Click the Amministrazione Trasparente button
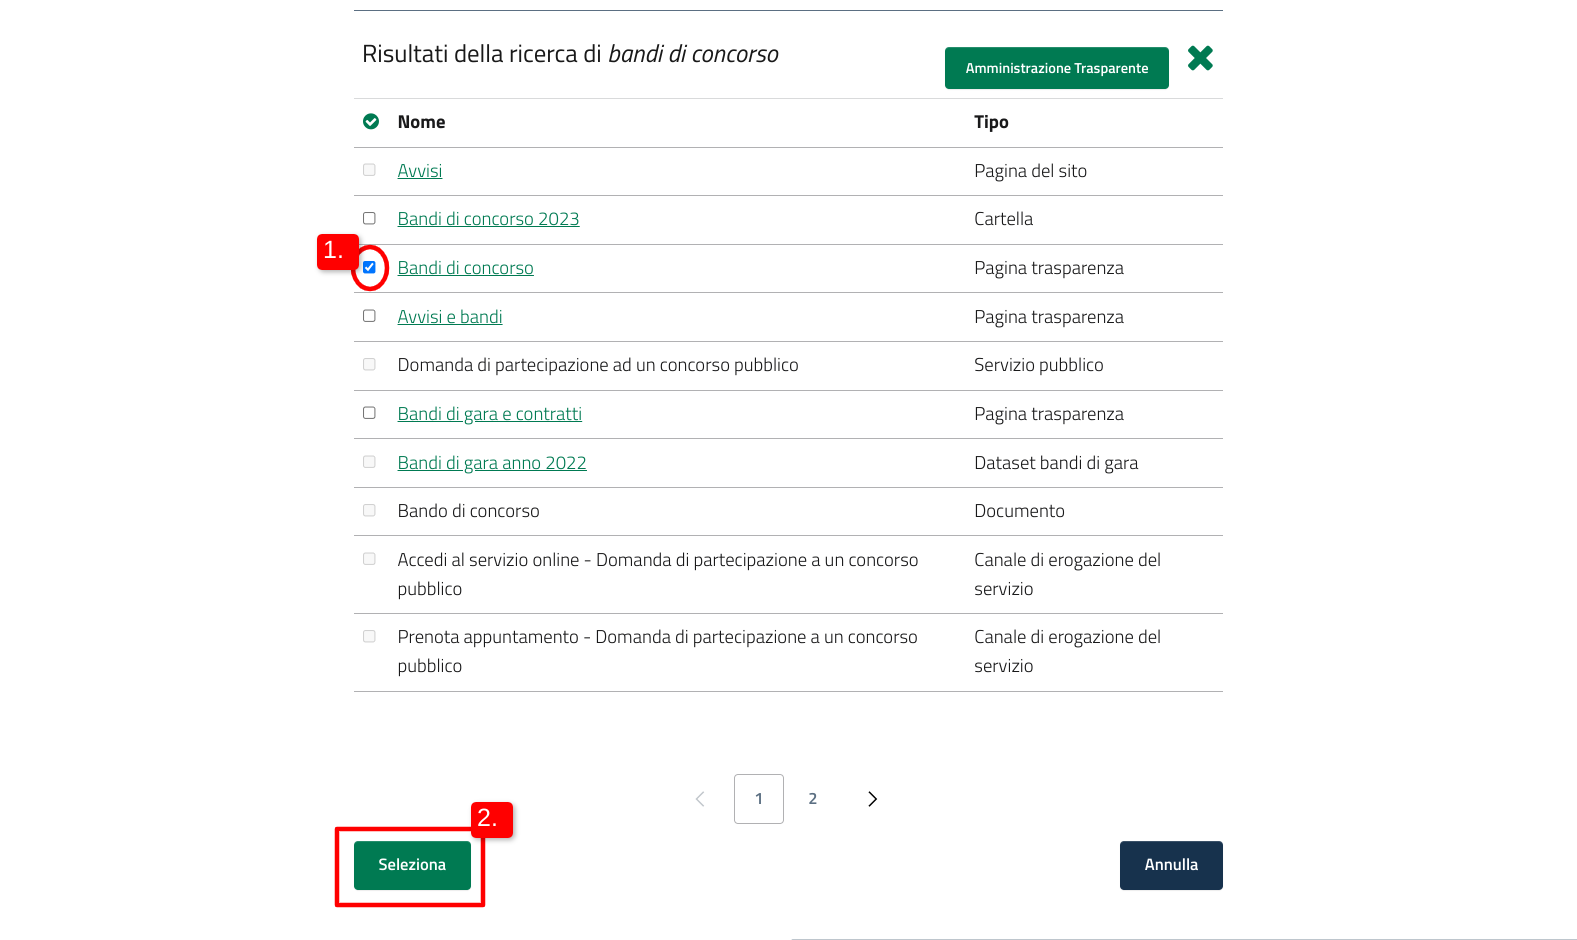The image size is (1577, 940). coord(1056,68)
